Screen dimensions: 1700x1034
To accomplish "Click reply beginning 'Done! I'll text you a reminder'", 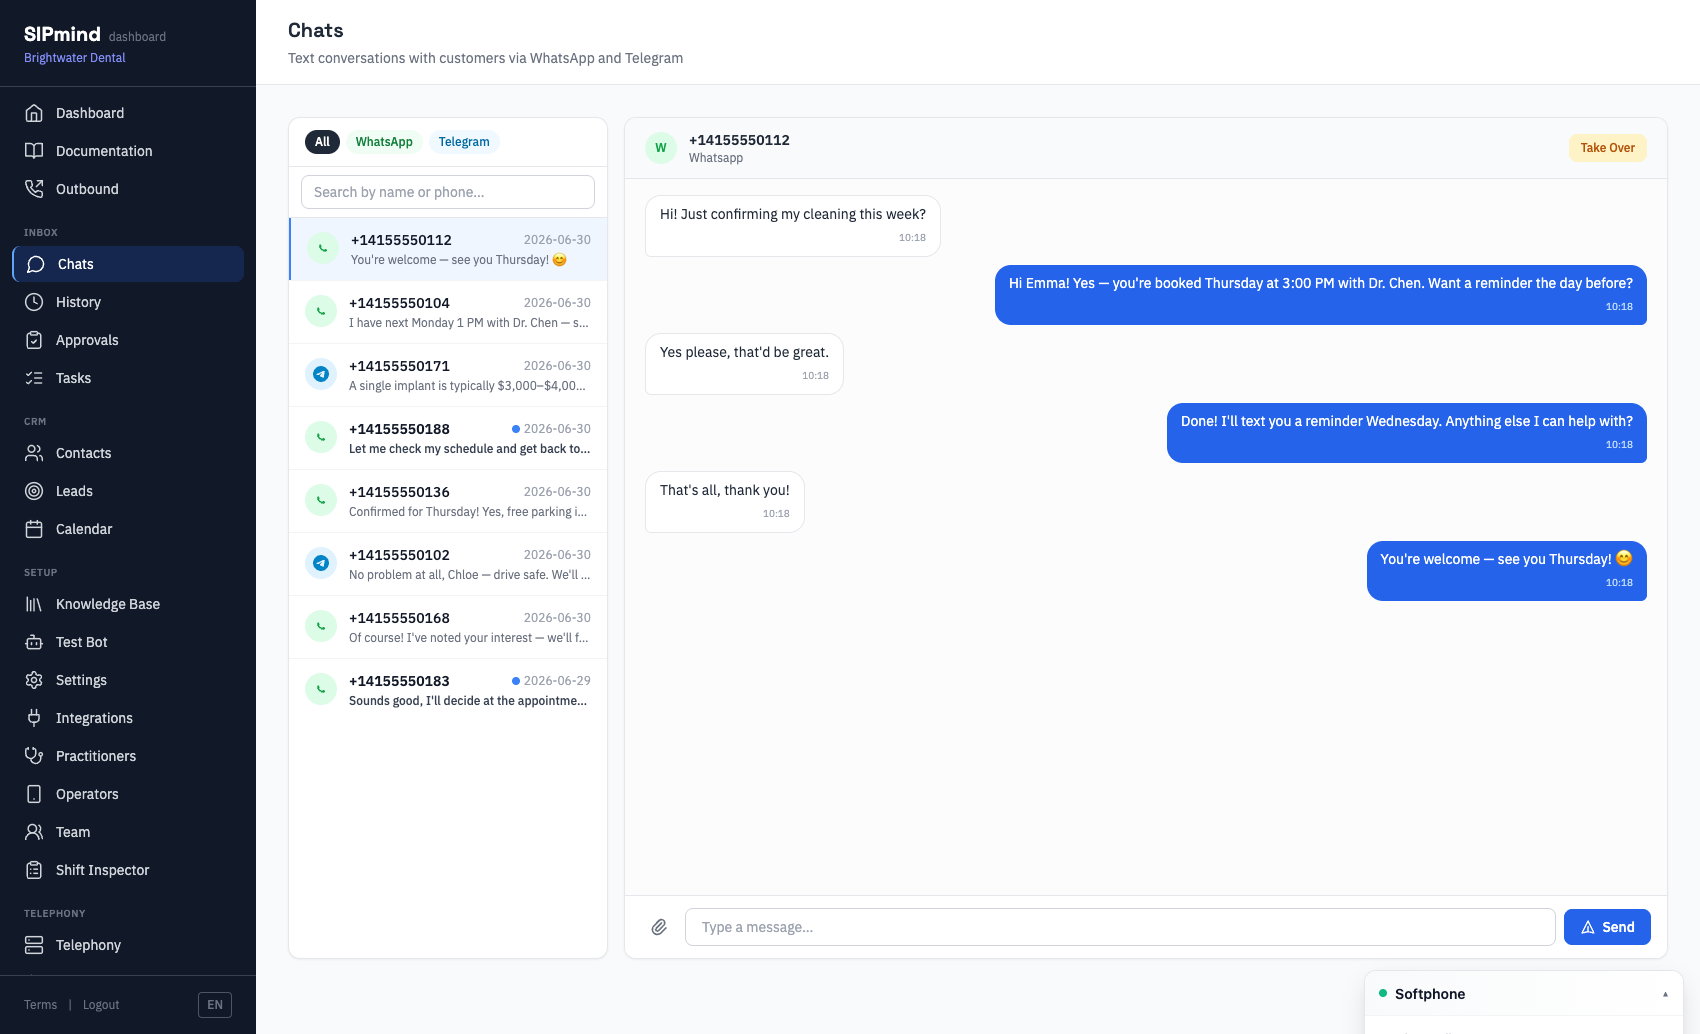I will [x=1406, y=433].
